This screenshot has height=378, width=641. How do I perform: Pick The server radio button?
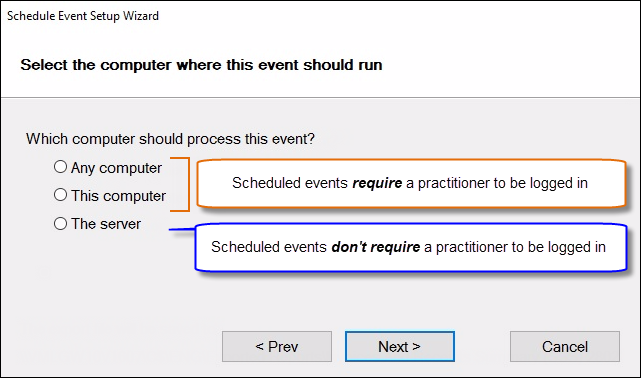[x=61, y=224]
